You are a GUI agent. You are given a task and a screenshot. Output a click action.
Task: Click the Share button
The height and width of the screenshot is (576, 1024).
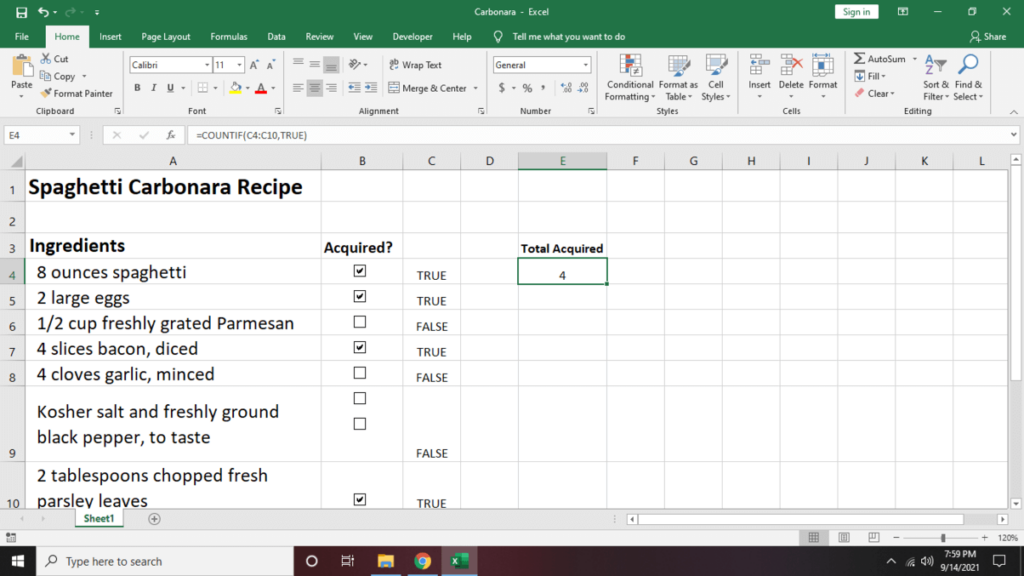pos(988,37)
